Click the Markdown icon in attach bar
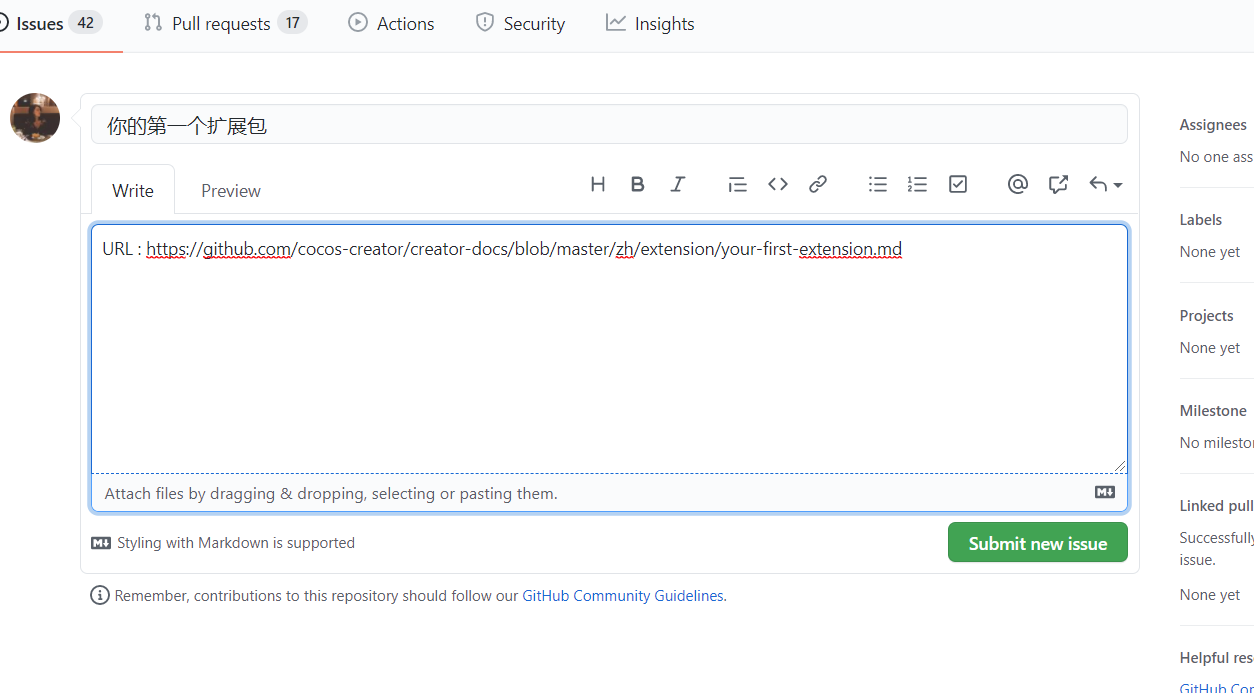The height and width of the screenshot is (693, 1254). [1105, 492]
